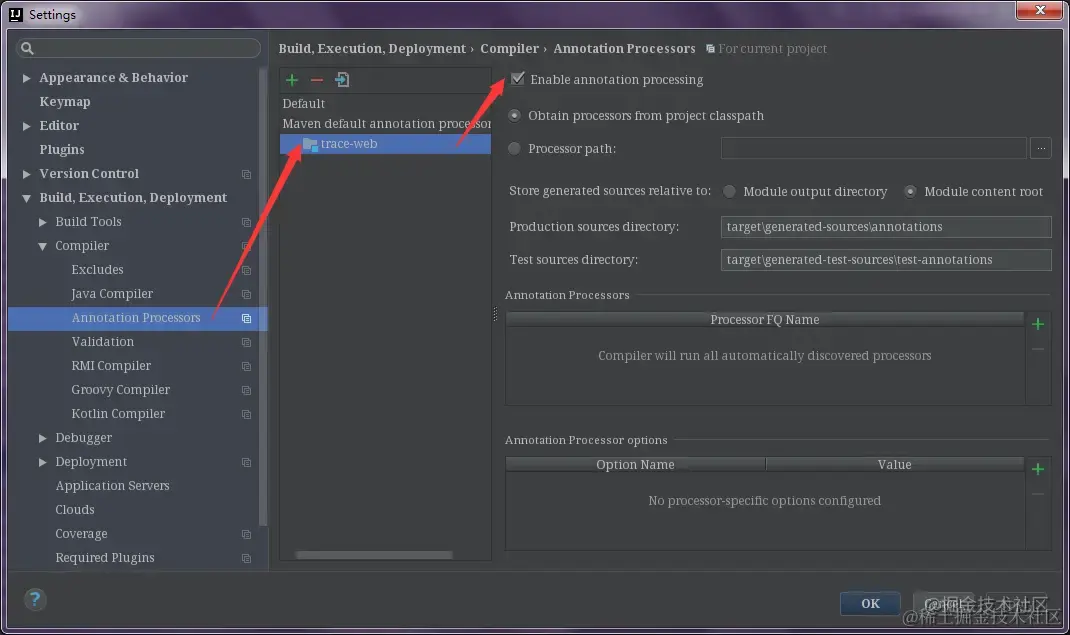Expand the Deployment node
This screenshot has height=635, width=1070.
click(42, 462)
